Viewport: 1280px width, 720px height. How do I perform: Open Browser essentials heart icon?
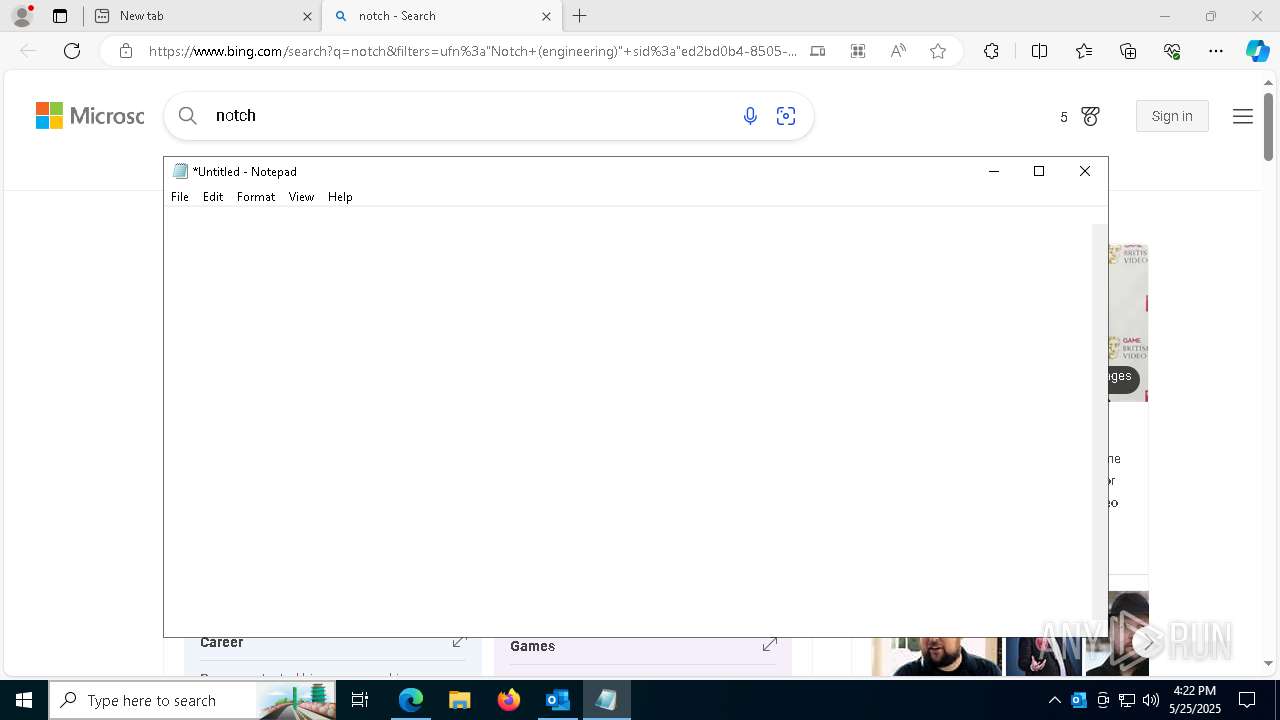coord(1172,51)
